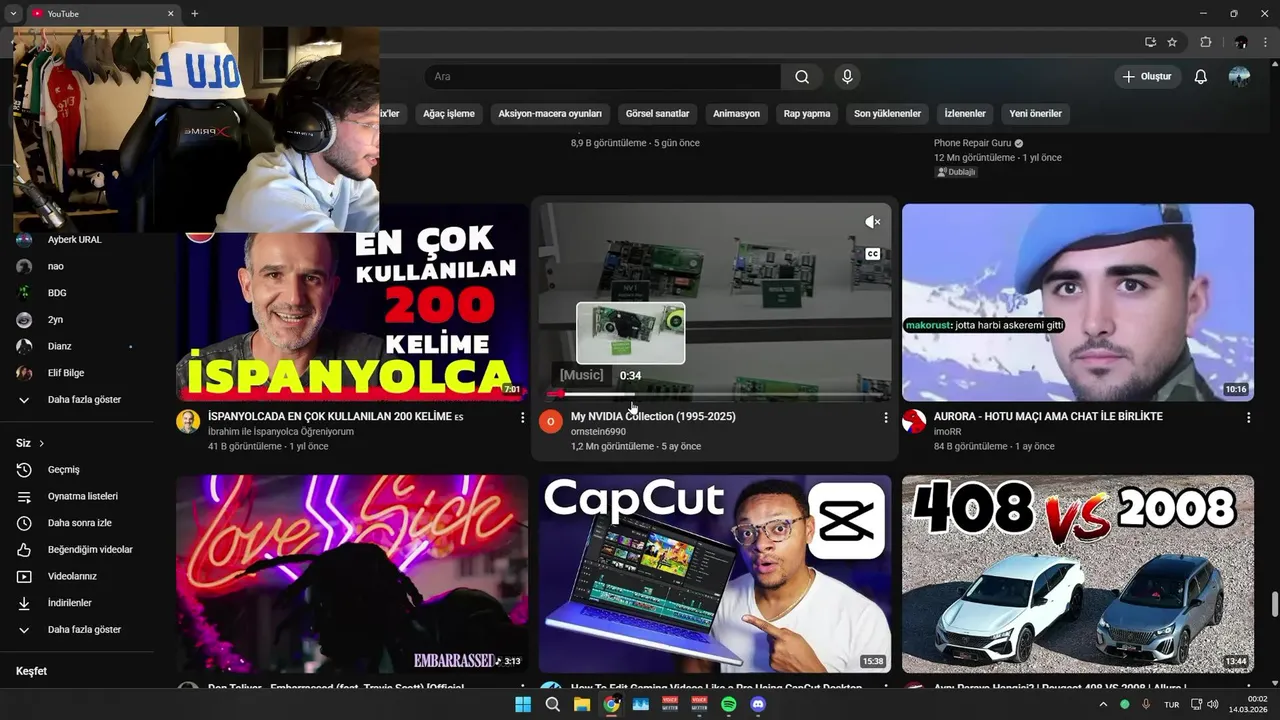This screenshot has height=720, width=1280.
Task: Open the Chrome tab search dropdown arrow
Action: coord(13,13)
